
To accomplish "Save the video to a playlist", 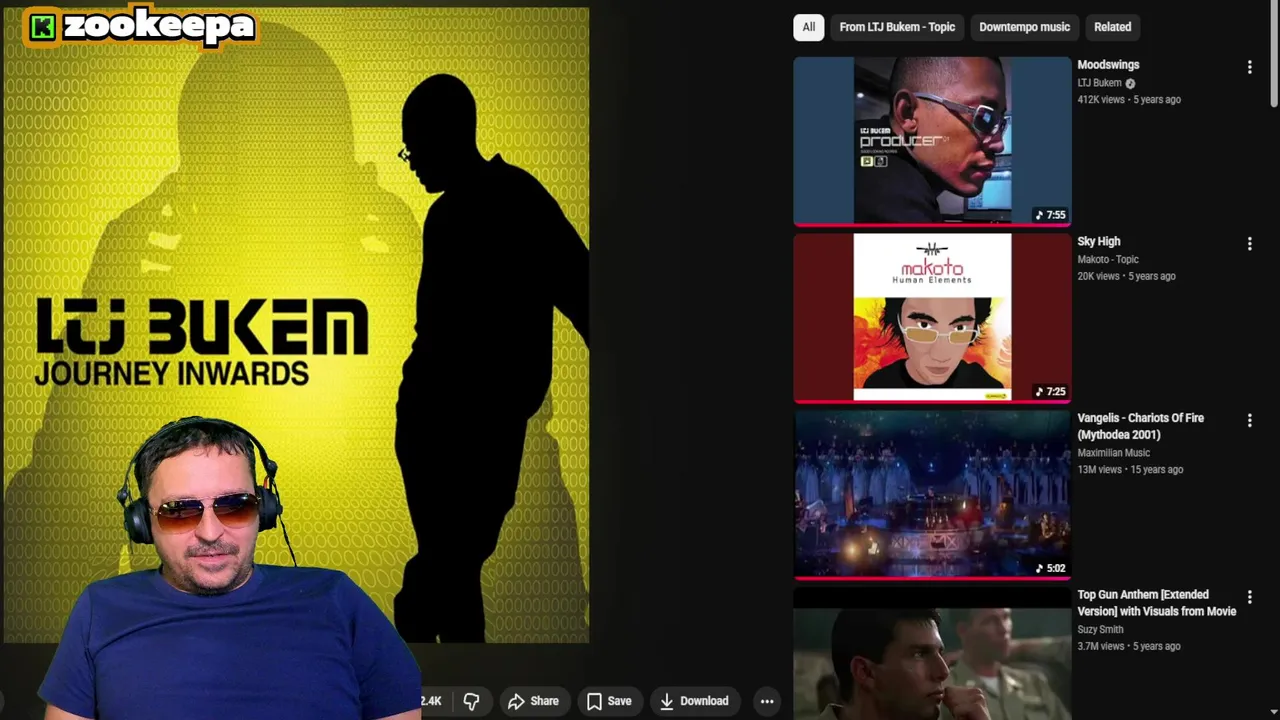I will [609, 701].
